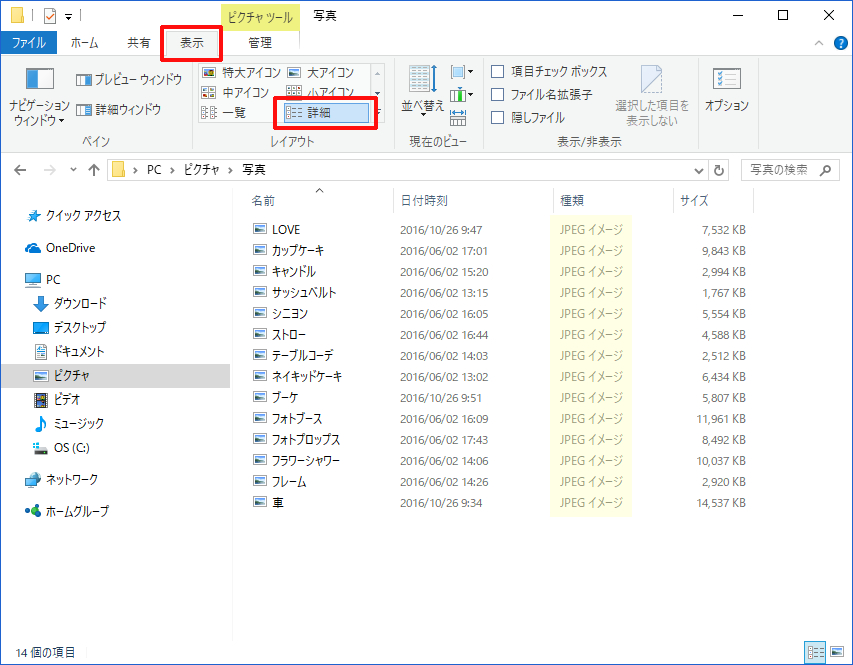Screen dimensions: 853x665
Task: Select large icons layout
Action: [x=321, y=72]
